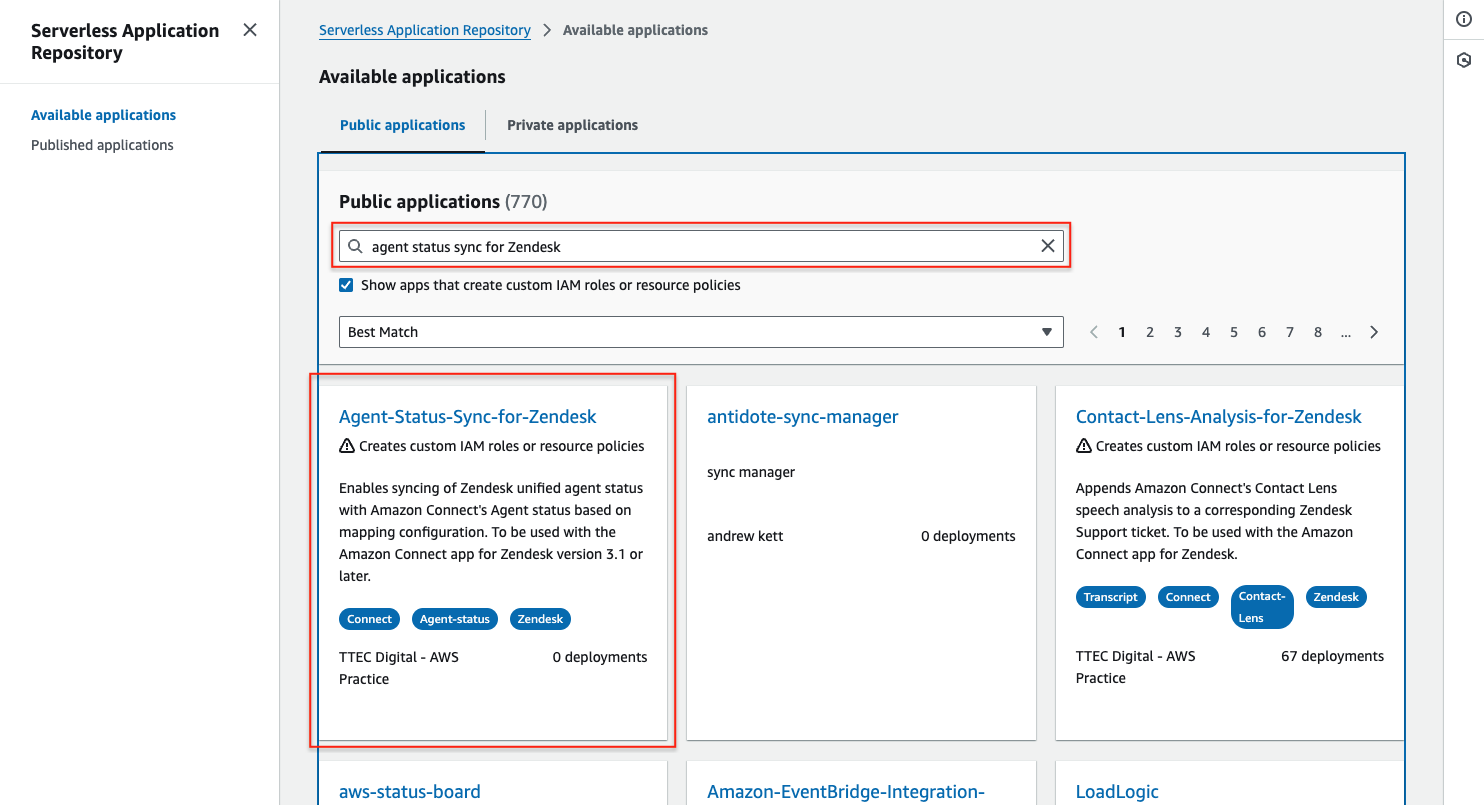Viewport: 1484px width, 805px height.
Task: Open the Best Match sort dropdown
Action: [700, 332]
